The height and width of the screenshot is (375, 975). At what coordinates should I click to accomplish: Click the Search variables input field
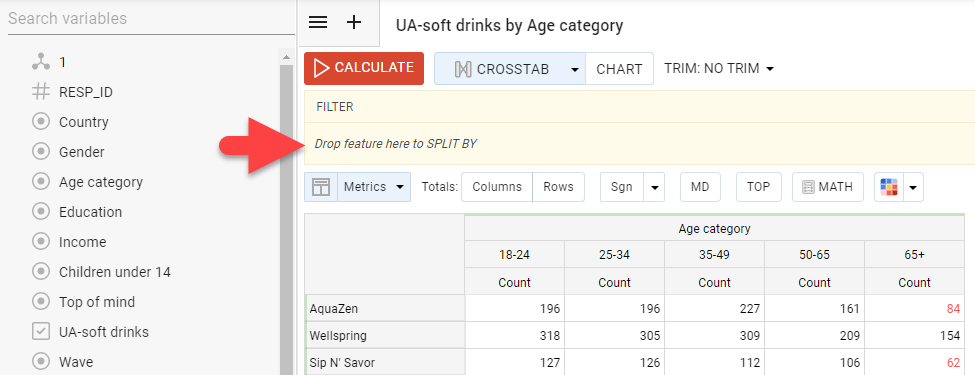[x=150, y=19]
